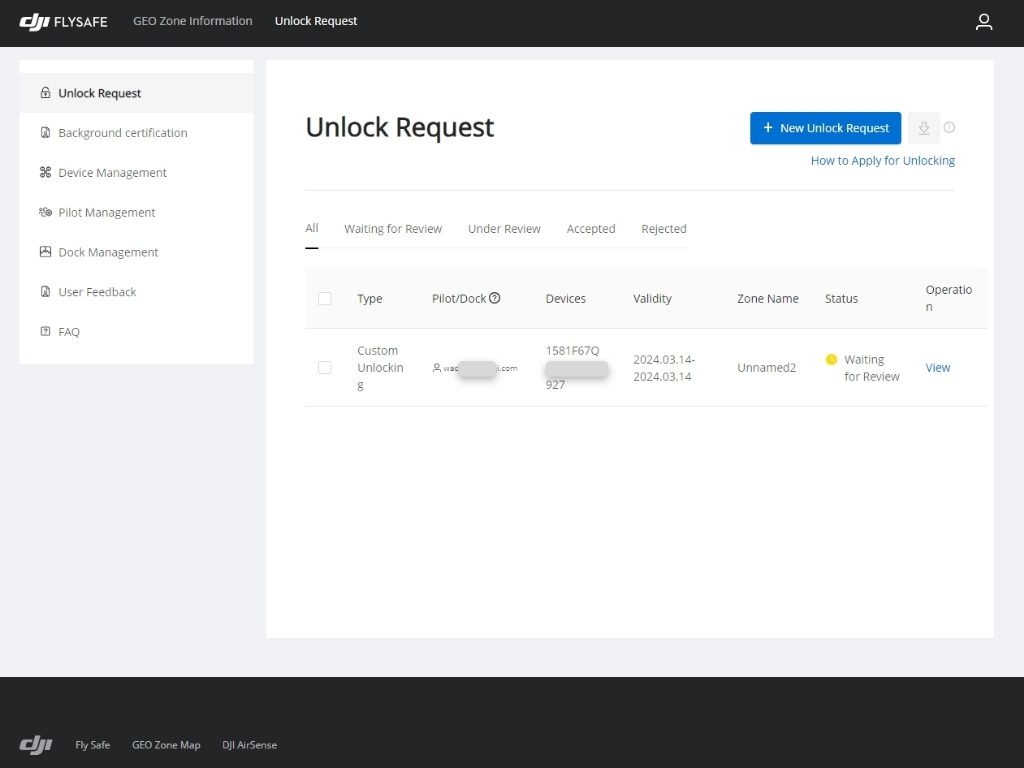1024x768 pixels.
Task: Check the Custom Unlocking row checkbox
Action: point(324,368)
